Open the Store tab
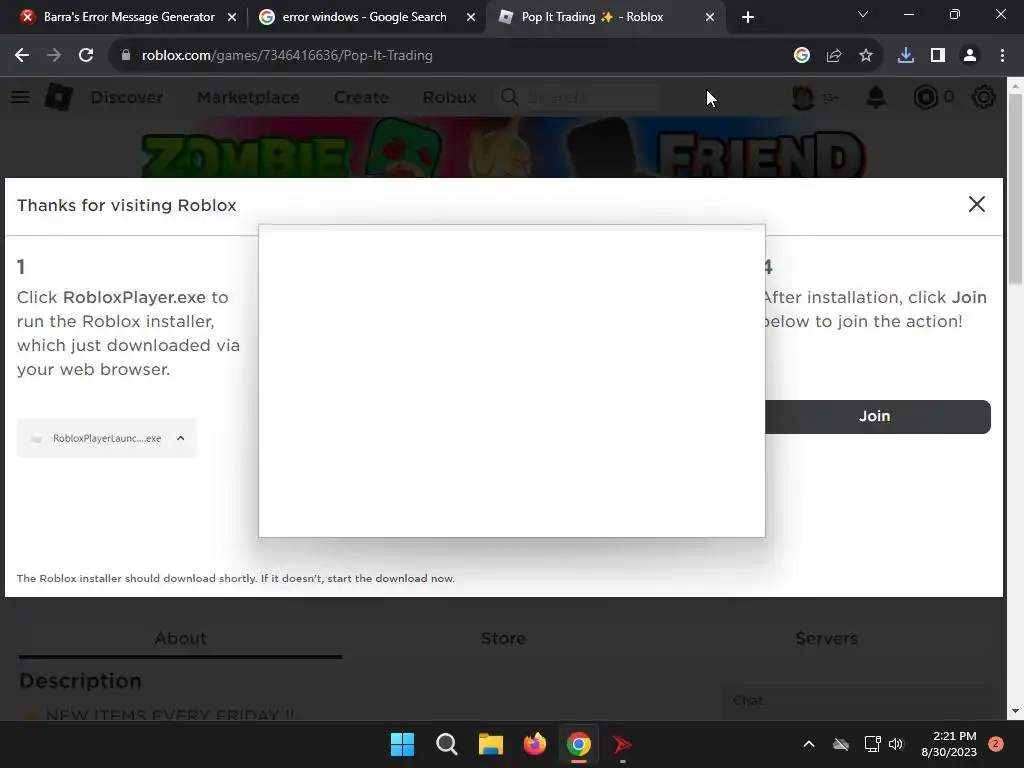The image size is (1024, 768). coord(504,639)
